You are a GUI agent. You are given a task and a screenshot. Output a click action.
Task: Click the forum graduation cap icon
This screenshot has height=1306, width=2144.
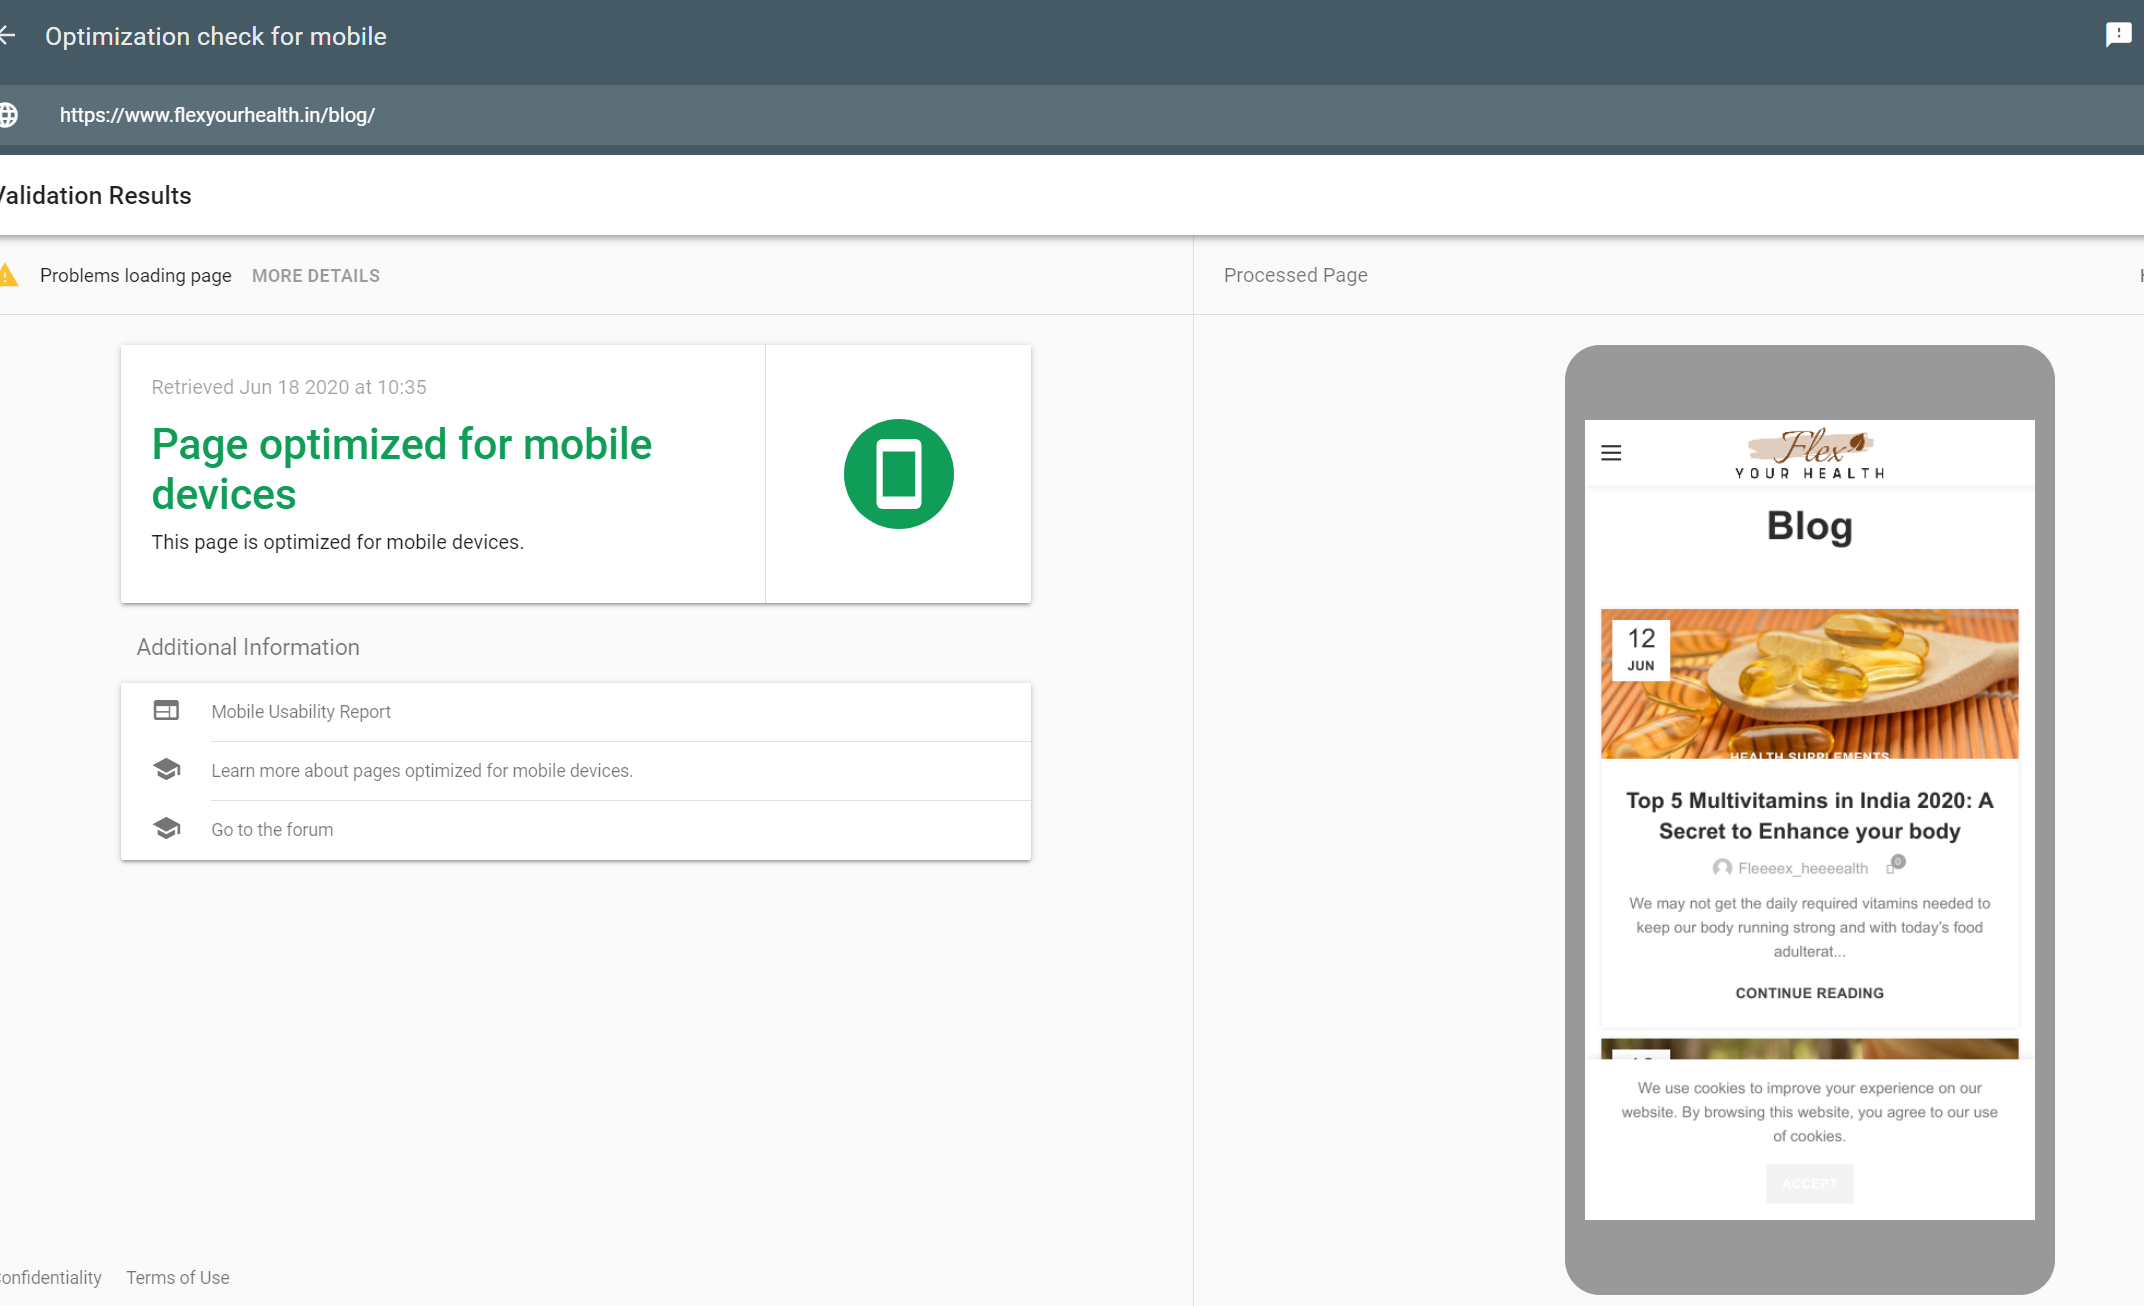166,828
